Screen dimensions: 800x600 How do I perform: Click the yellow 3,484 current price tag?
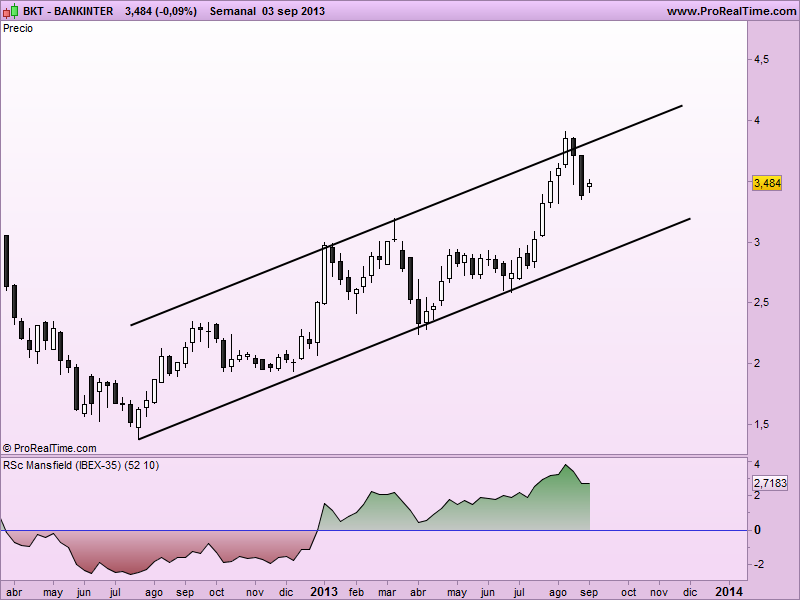pyautogui.click(x=767, y=183)
